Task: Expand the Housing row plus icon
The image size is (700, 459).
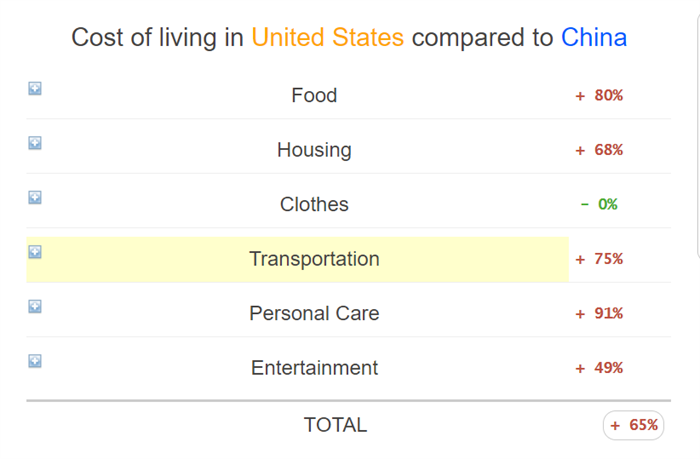Action: 35,143
